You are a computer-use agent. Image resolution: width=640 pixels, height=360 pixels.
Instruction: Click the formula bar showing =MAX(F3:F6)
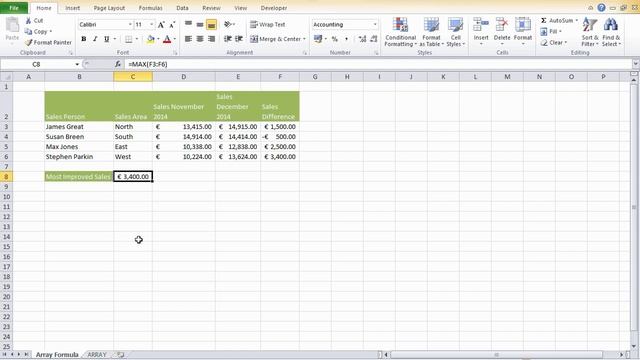[x=378, y=64]
